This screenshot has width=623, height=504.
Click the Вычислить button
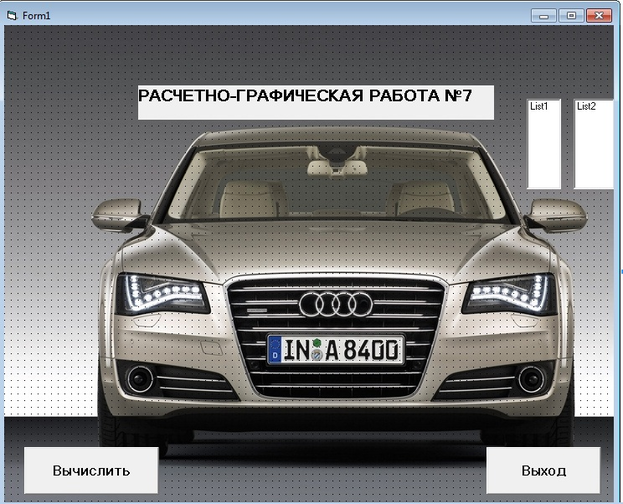pyautogui.click(x=91, y=470)
